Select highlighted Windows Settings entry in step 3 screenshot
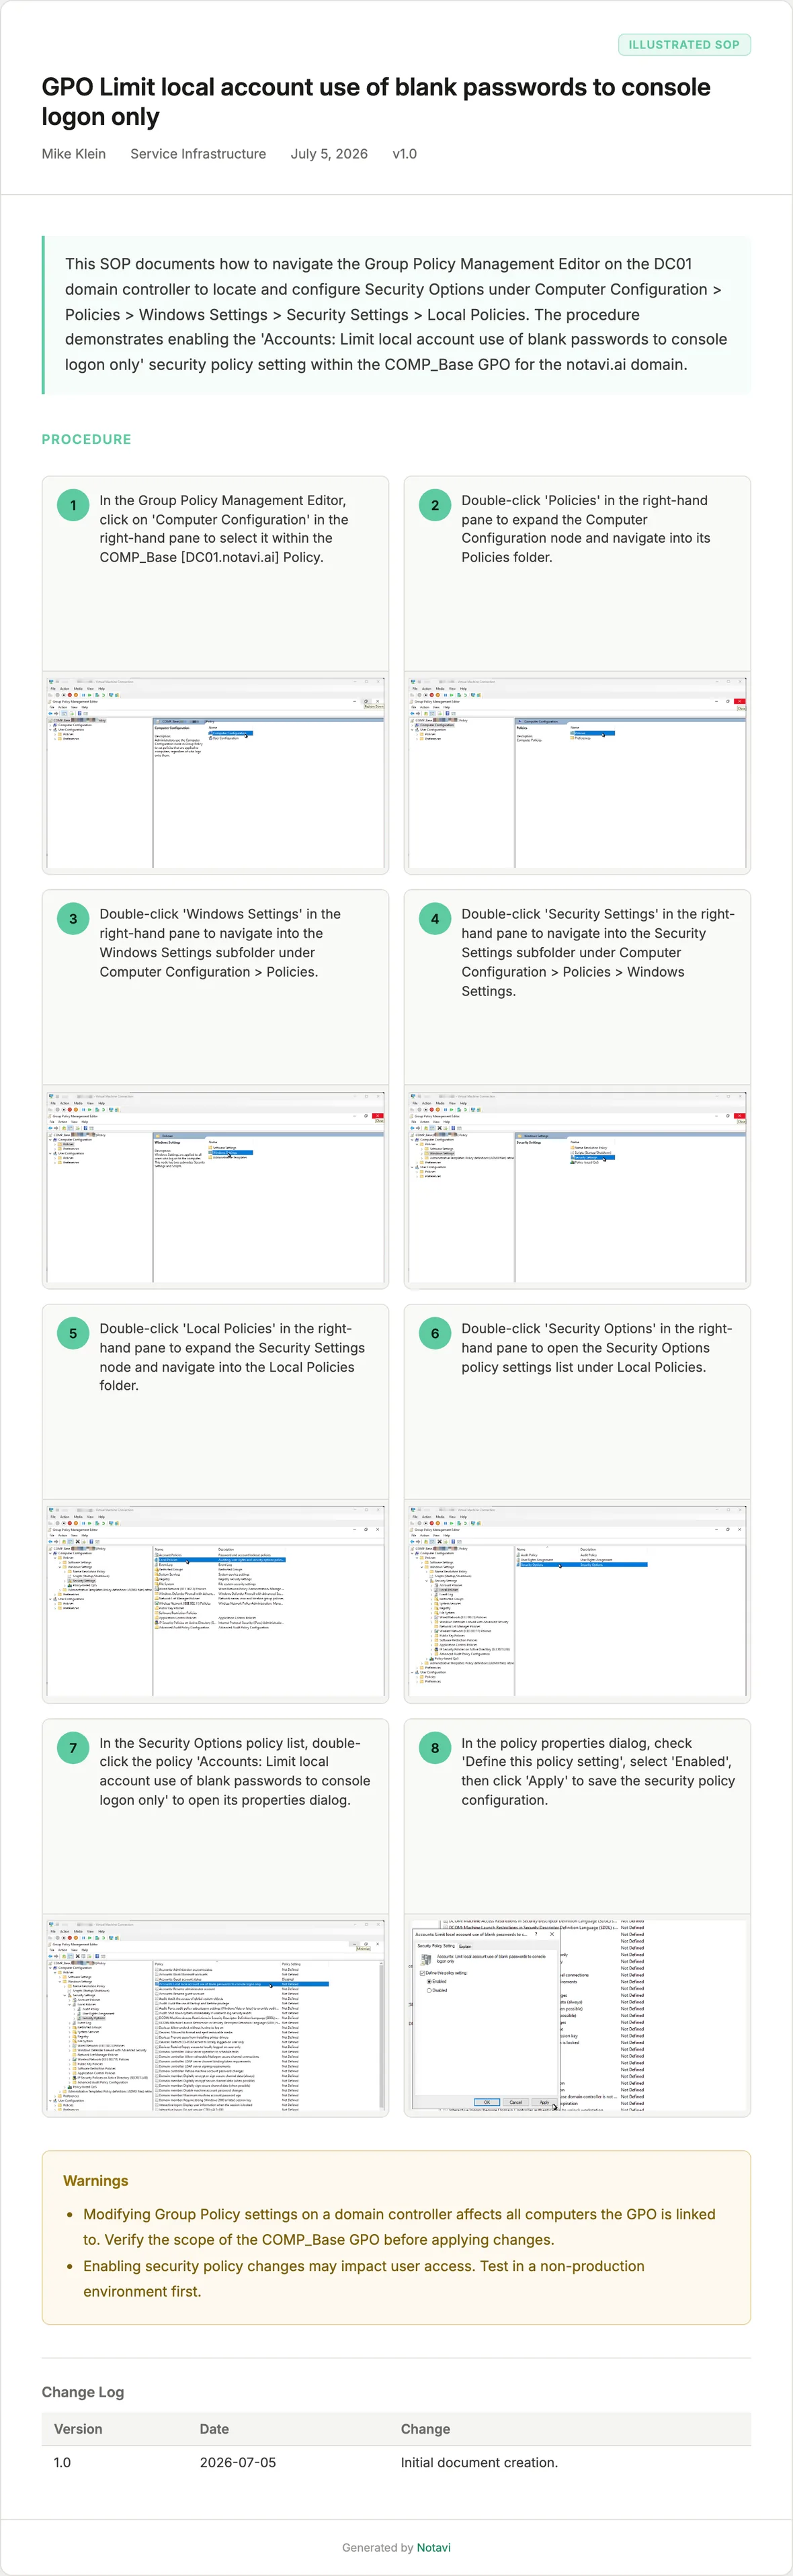 click(231, 1152)
